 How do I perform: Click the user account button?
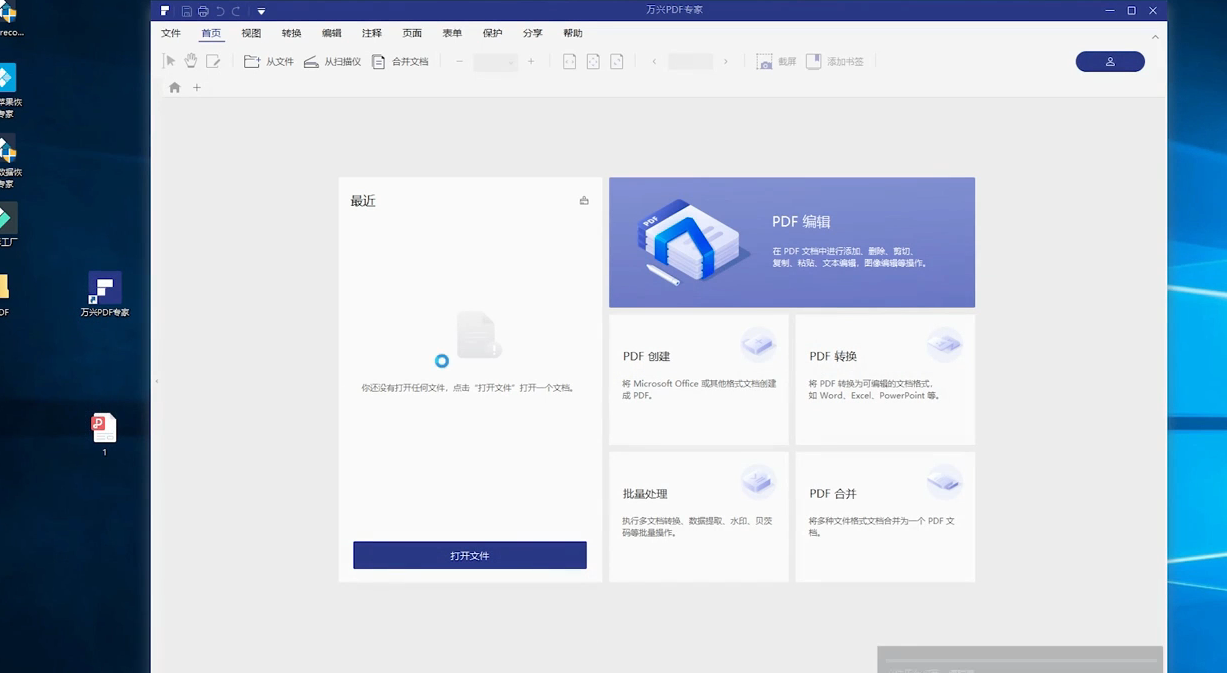tap(1110, 62)
